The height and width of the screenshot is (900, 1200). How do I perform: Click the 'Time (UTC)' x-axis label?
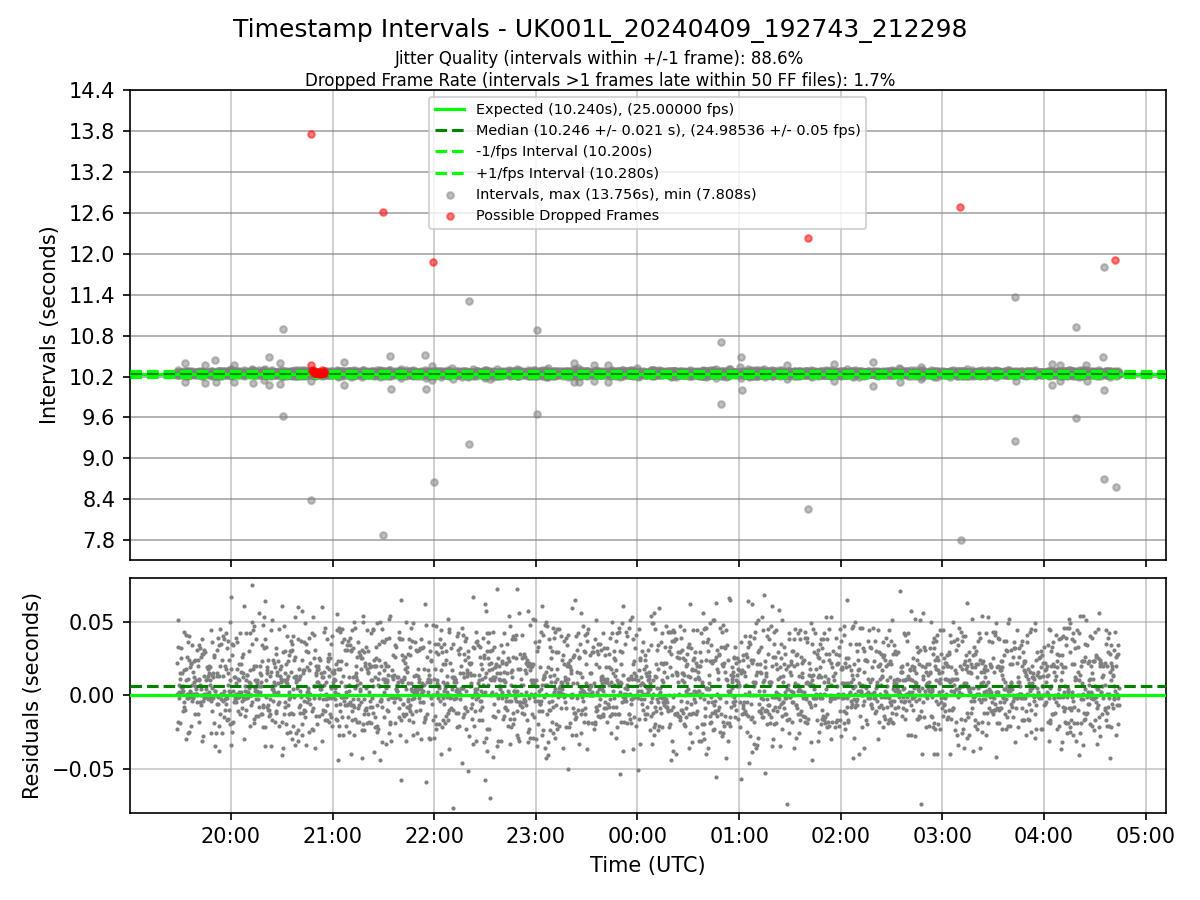click(647, 865)
